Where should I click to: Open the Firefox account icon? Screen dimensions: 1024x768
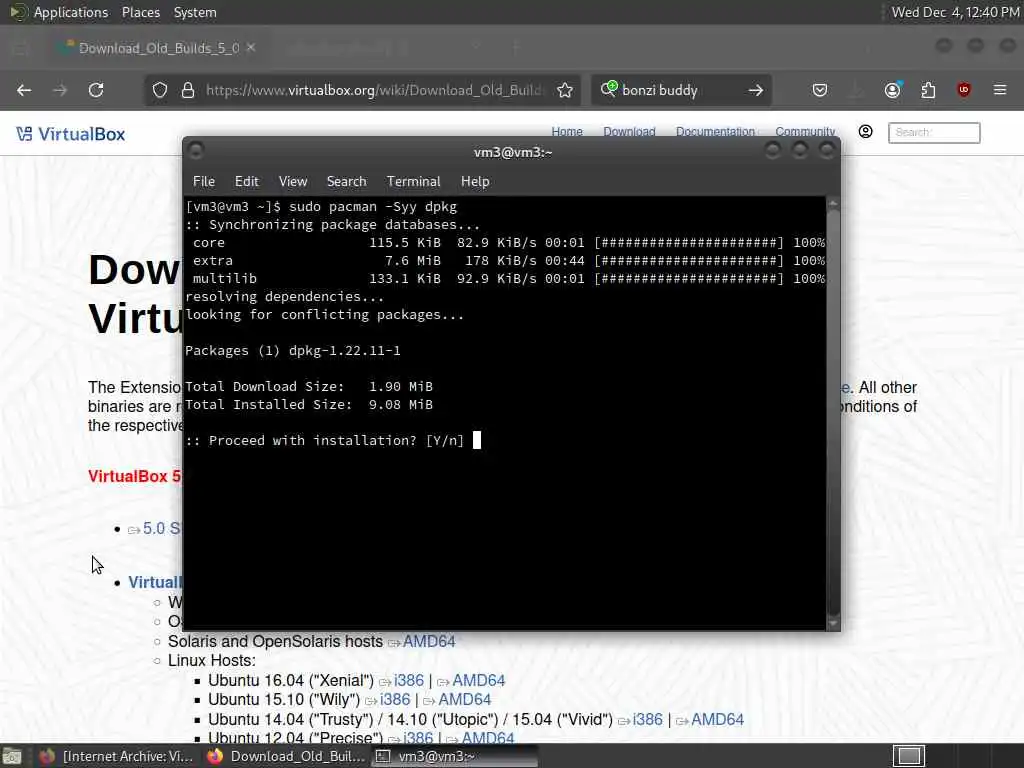pos(893,89)
